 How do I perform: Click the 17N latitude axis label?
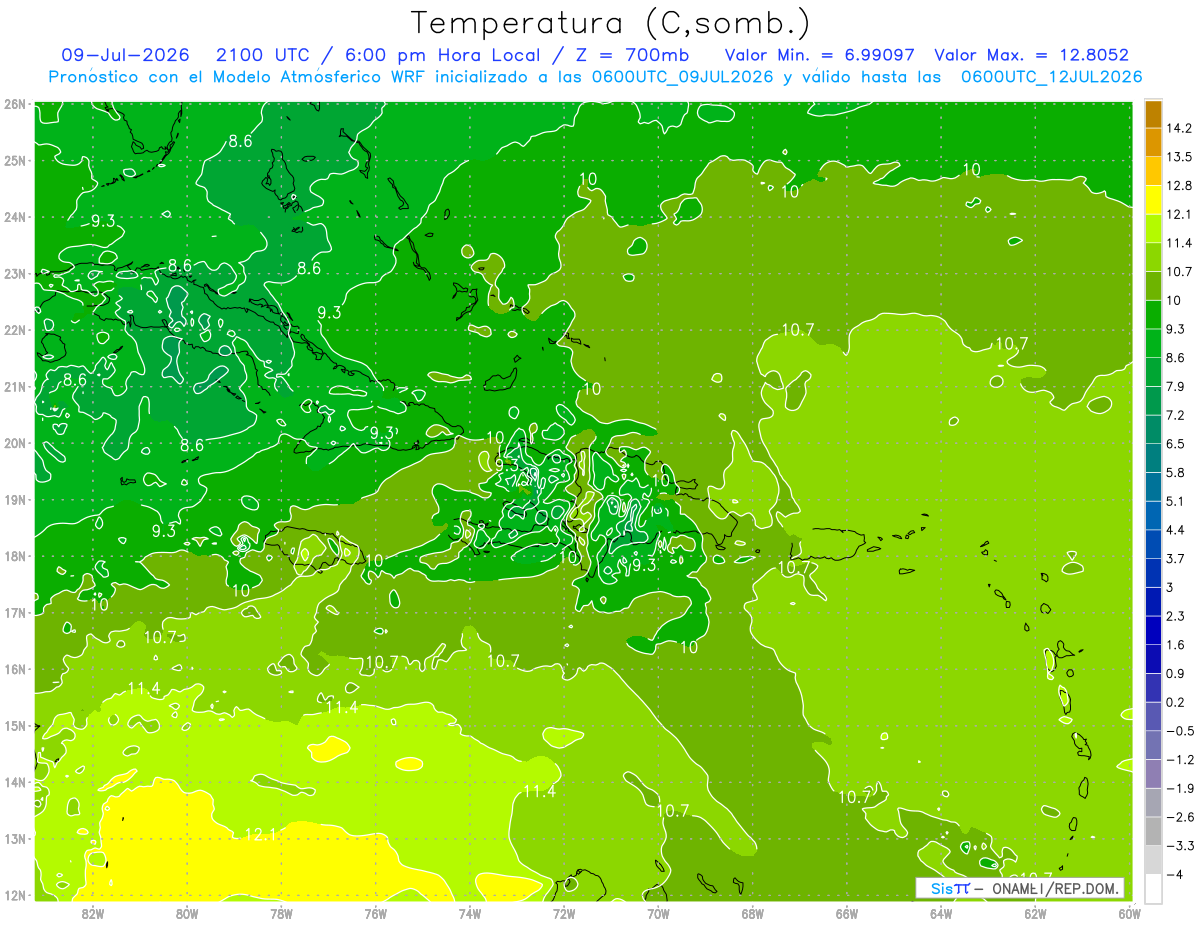coord(14,612)
